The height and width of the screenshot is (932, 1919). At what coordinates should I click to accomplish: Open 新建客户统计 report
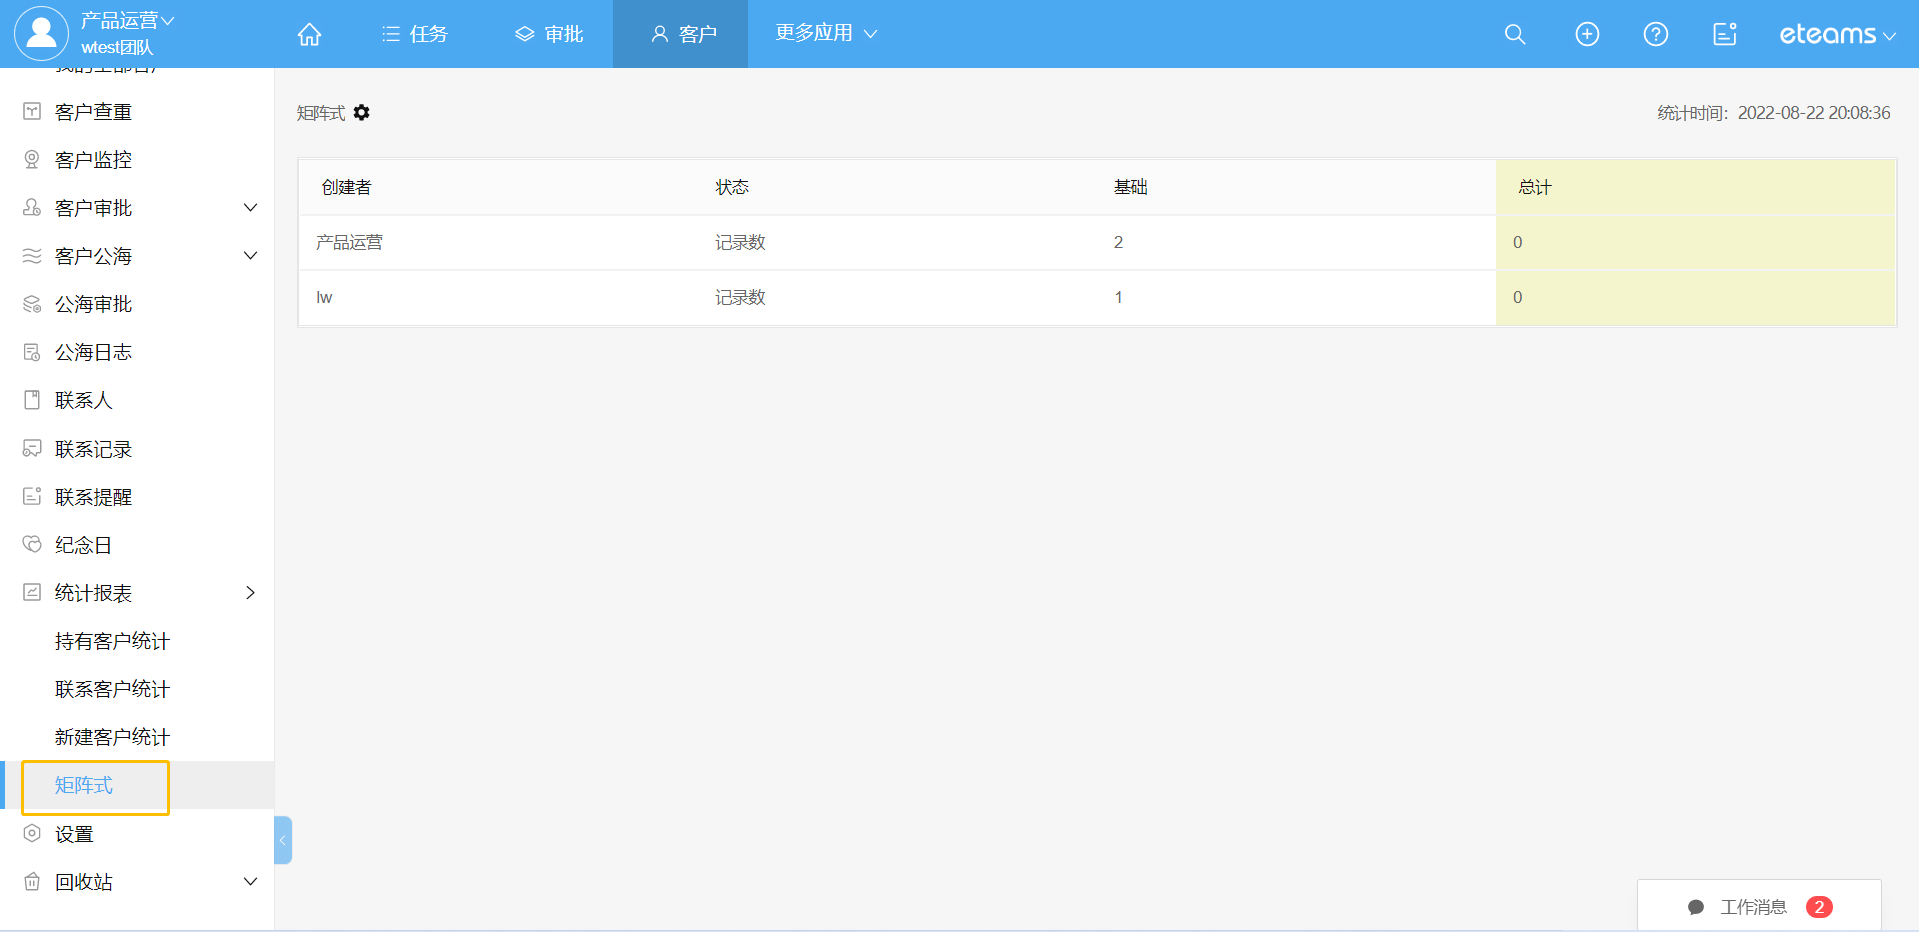point(112,737)
